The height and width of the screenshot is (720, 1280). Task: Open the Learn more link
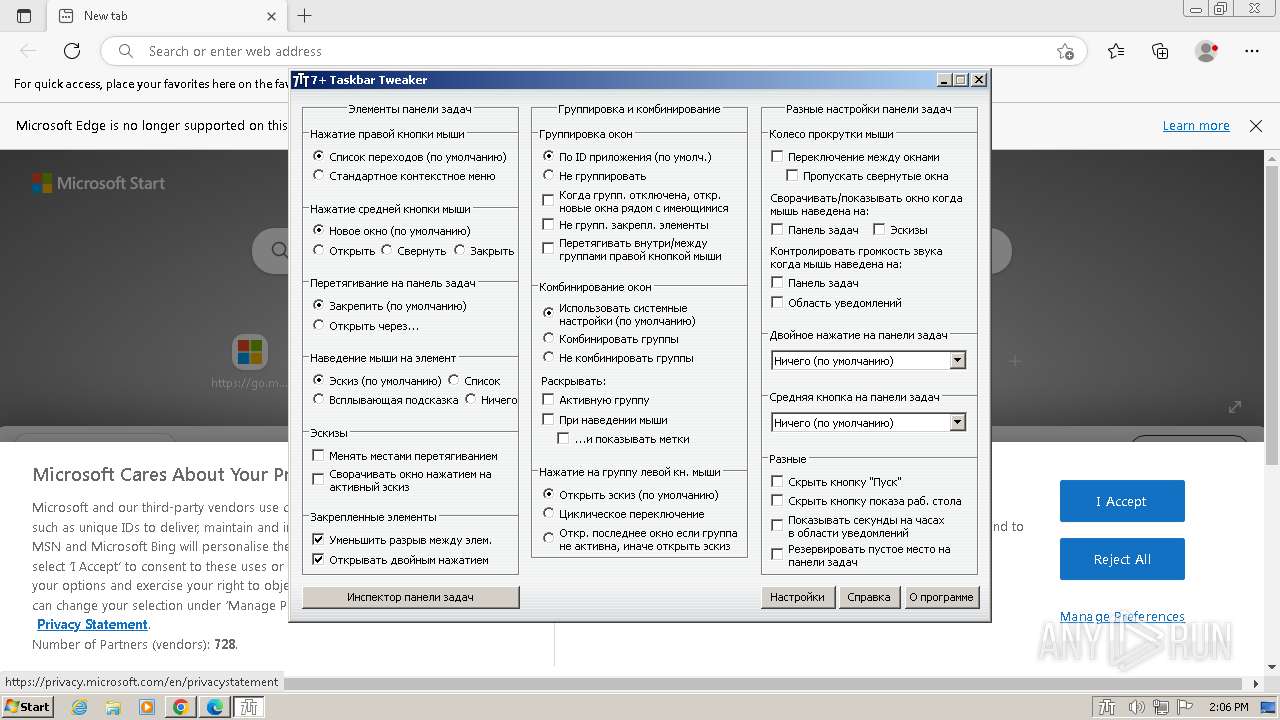(1196, 126)
